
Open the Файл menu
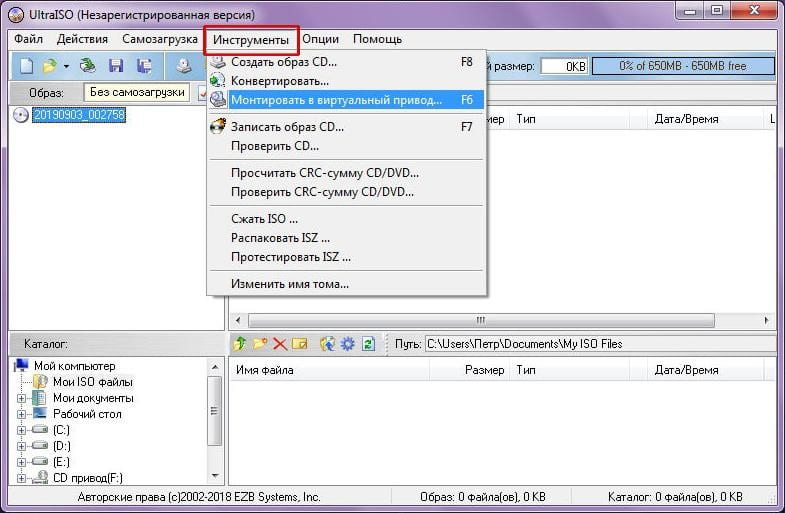pyautogui.click(x=28, y=39)
